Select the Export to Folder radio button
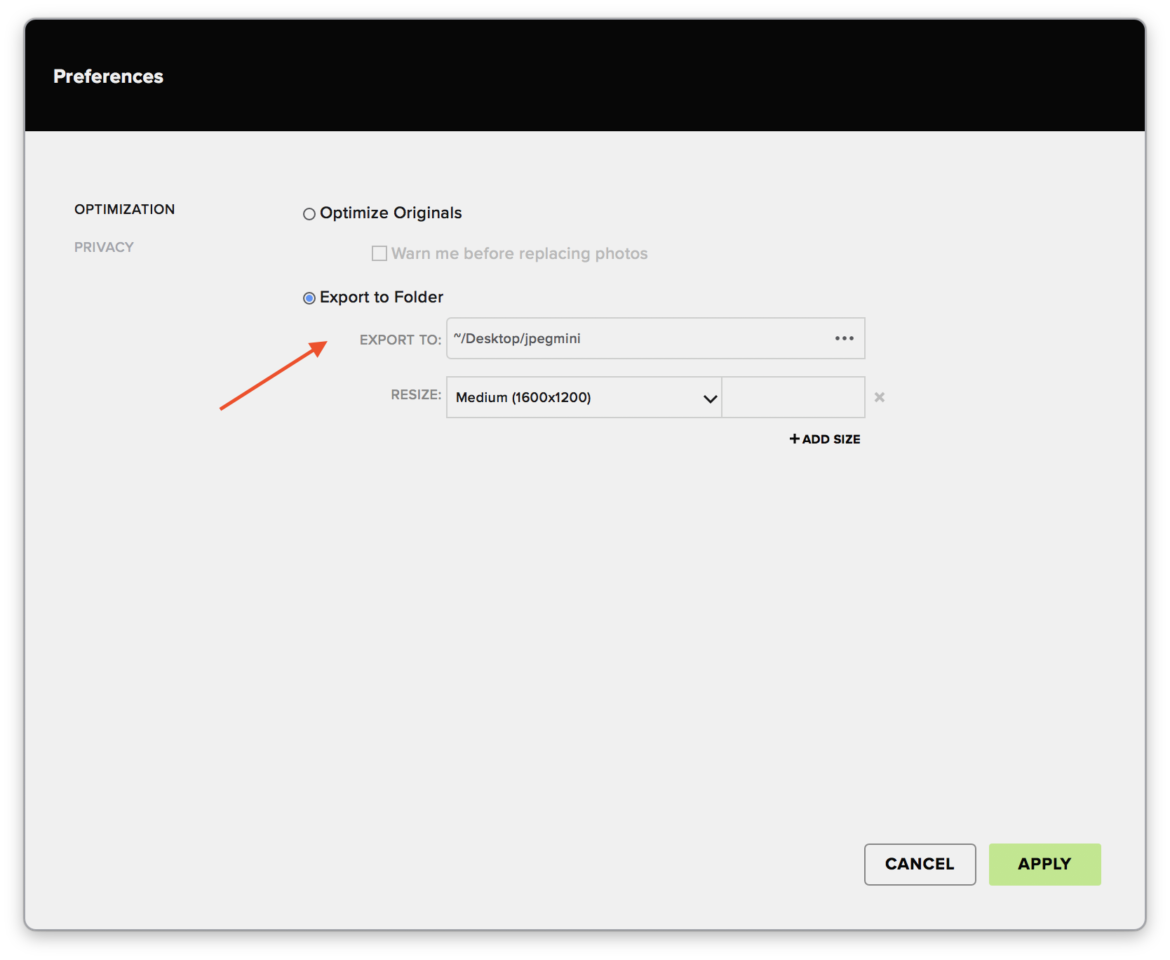 point(309,297)
